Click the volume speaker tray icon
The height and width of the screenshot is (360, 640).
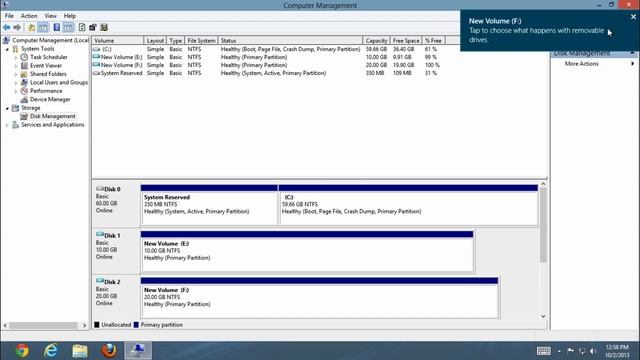coord(593,351)
